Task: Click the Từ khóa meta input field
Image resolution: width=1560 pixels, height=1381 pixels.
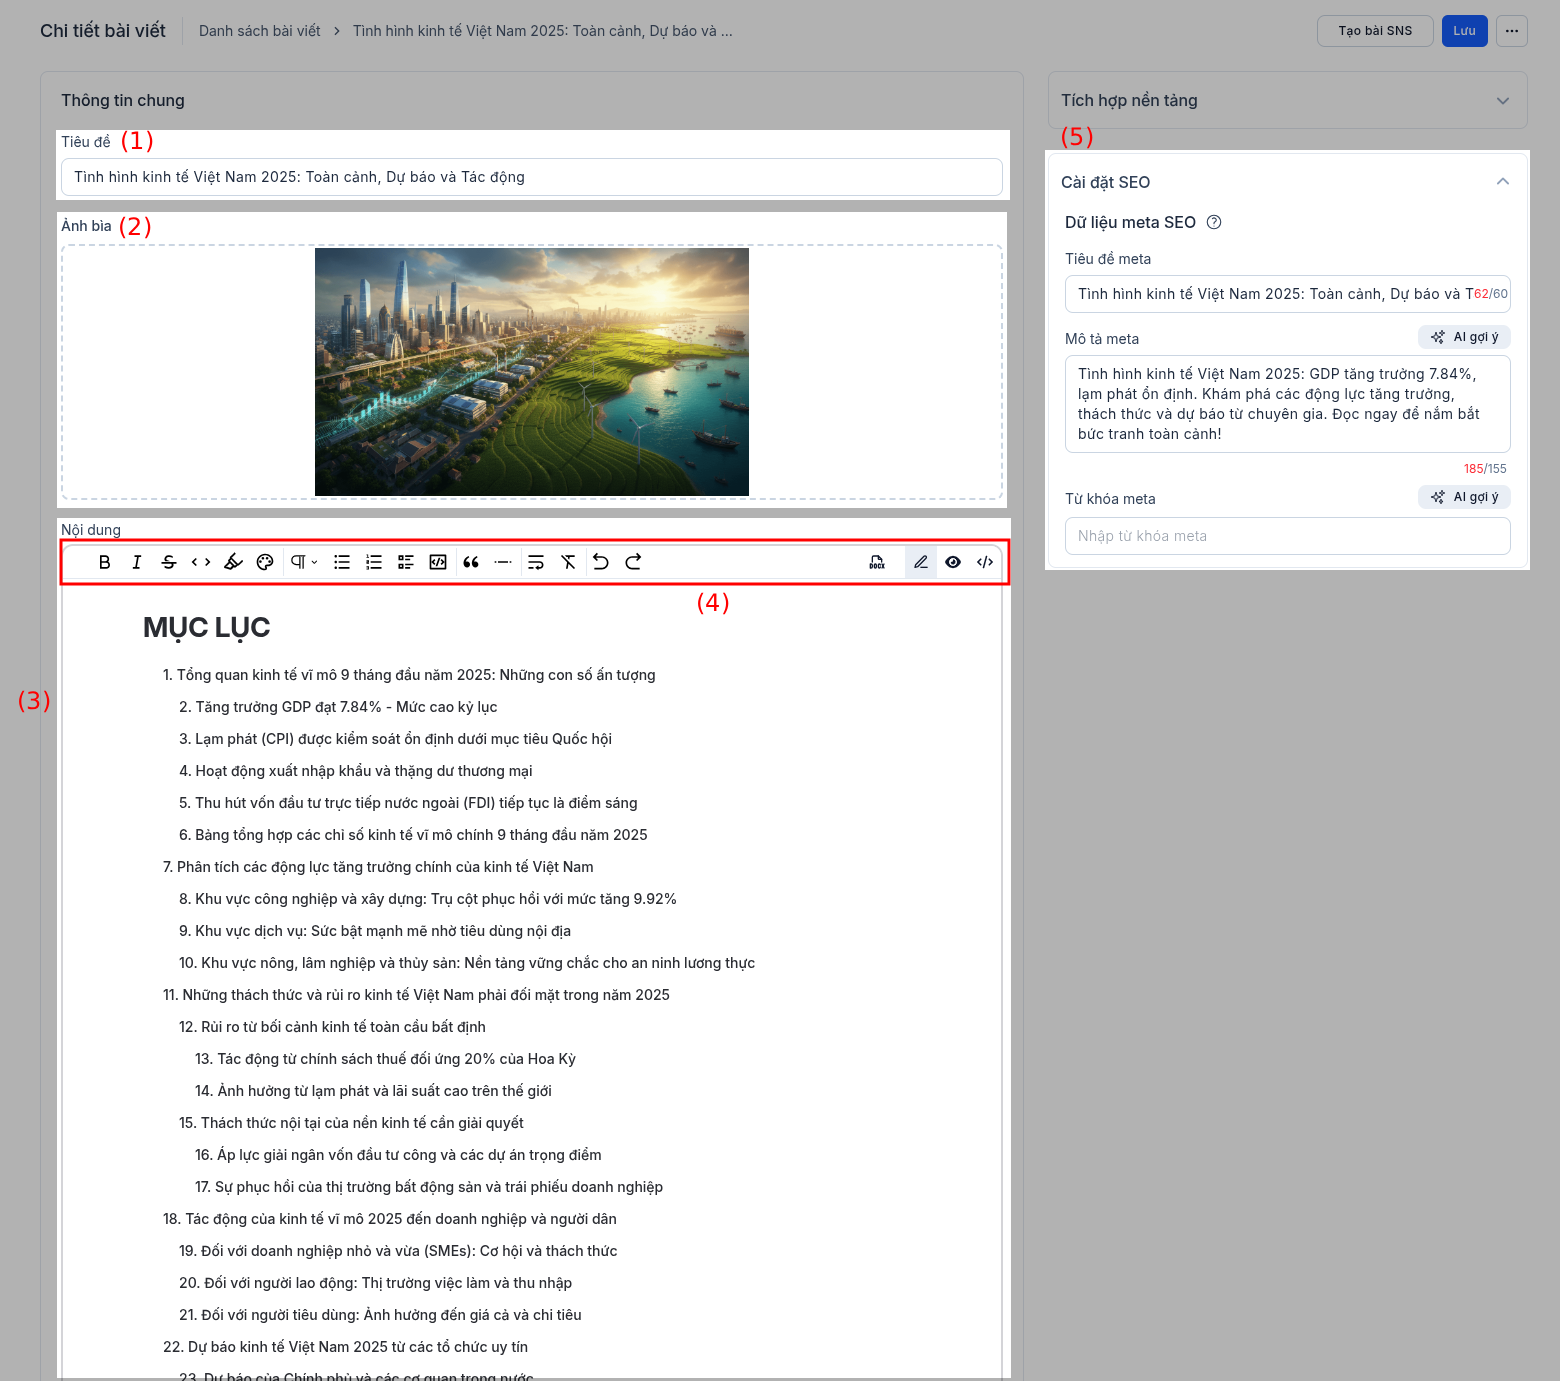Action: coord(1287,536)
